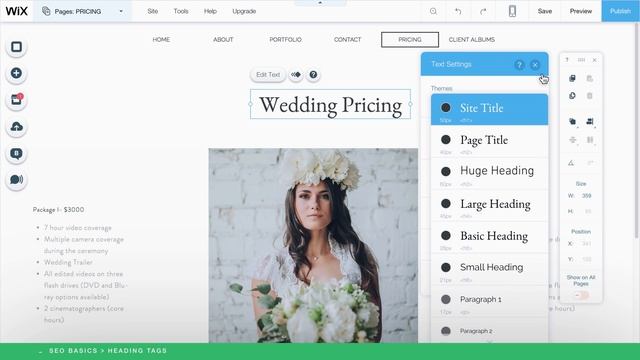Select the Site Title theme
Screen dimensions: 640x360
click(x=489, y=109)
